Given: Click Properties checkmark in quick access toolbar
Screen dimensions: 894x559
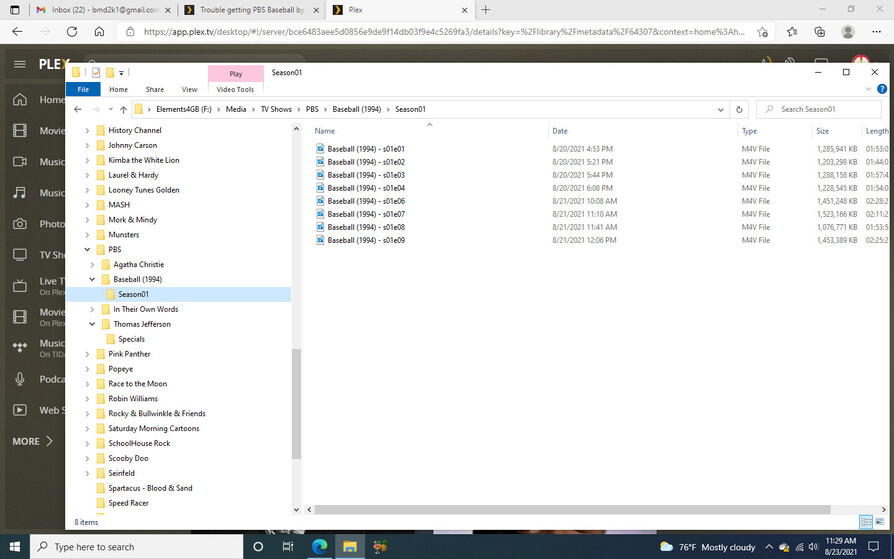Looking at the screenshot, I should (x=96, y=72).
